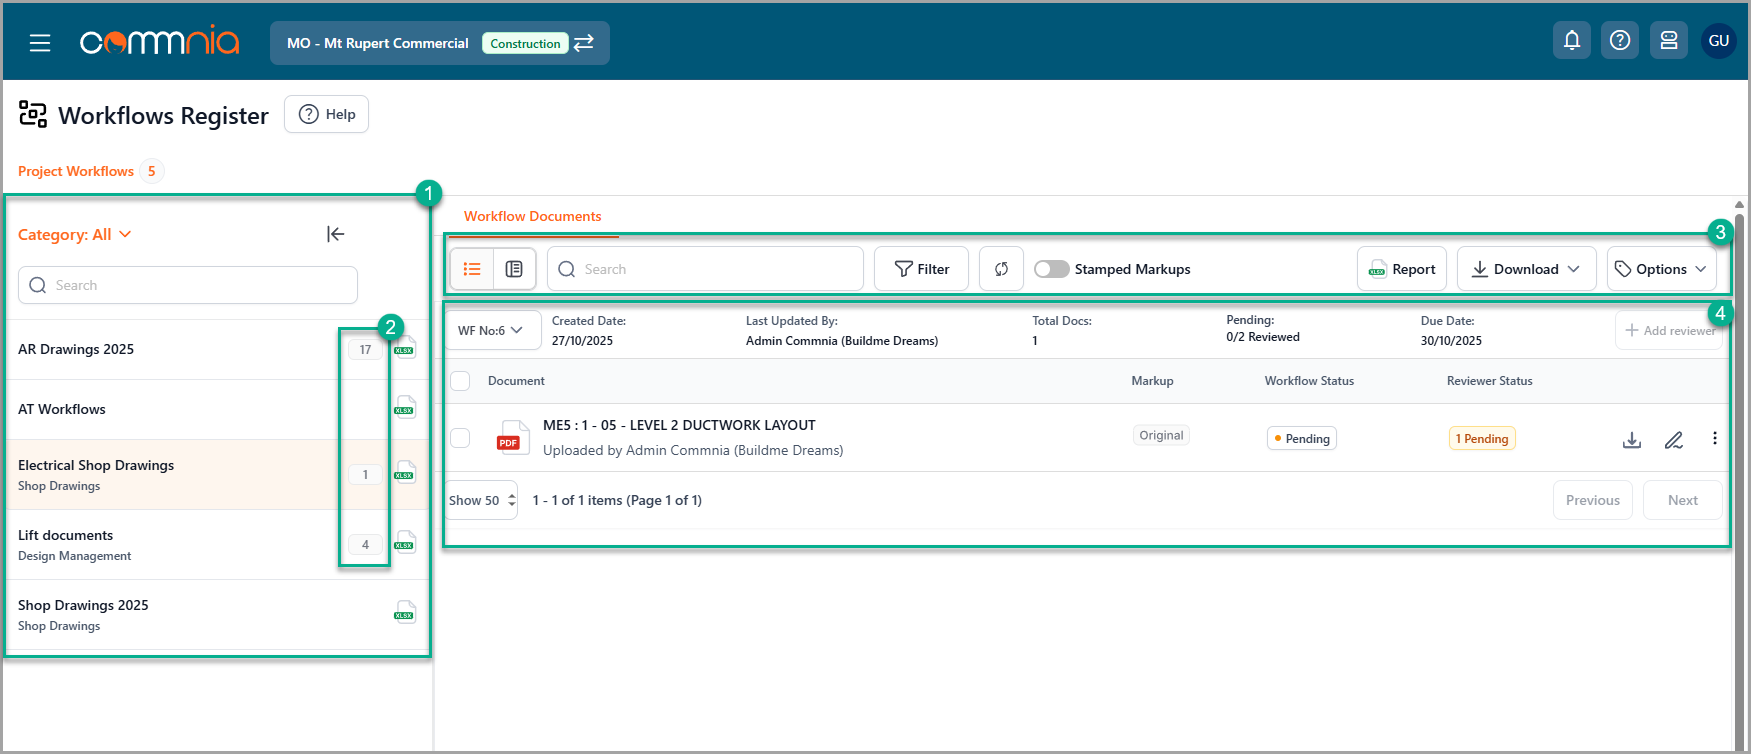Check the select-all documents checkbox
Viewport: 1751px width, 754px height.
(460, 381)
